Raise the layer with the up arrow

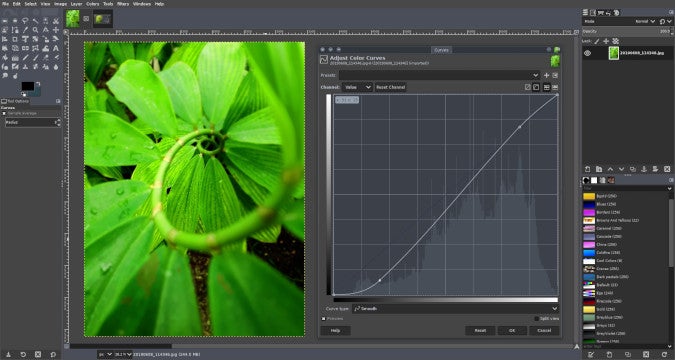(610, 169)
